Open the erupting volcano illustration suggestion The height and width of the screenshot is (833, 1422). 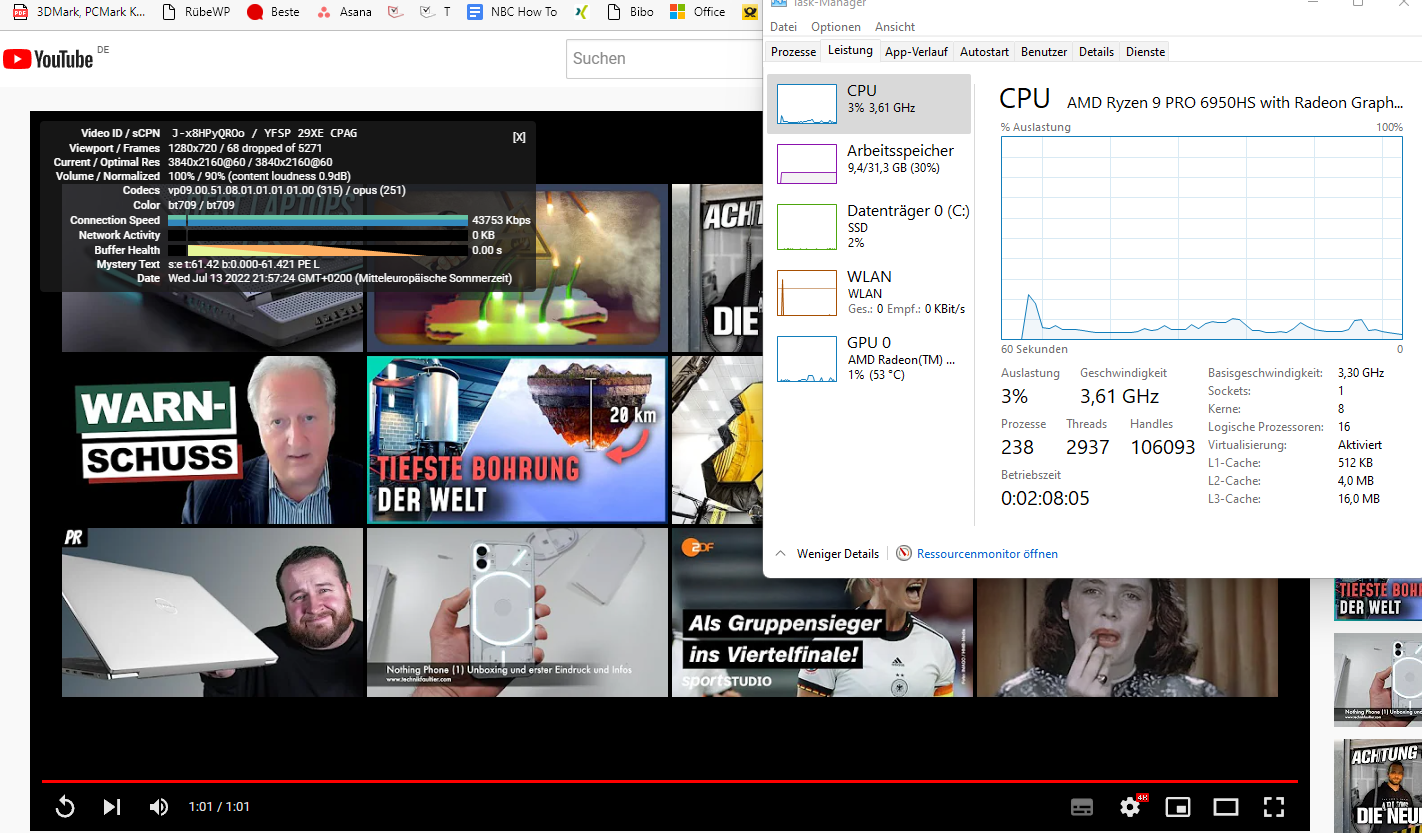[516, 268]
